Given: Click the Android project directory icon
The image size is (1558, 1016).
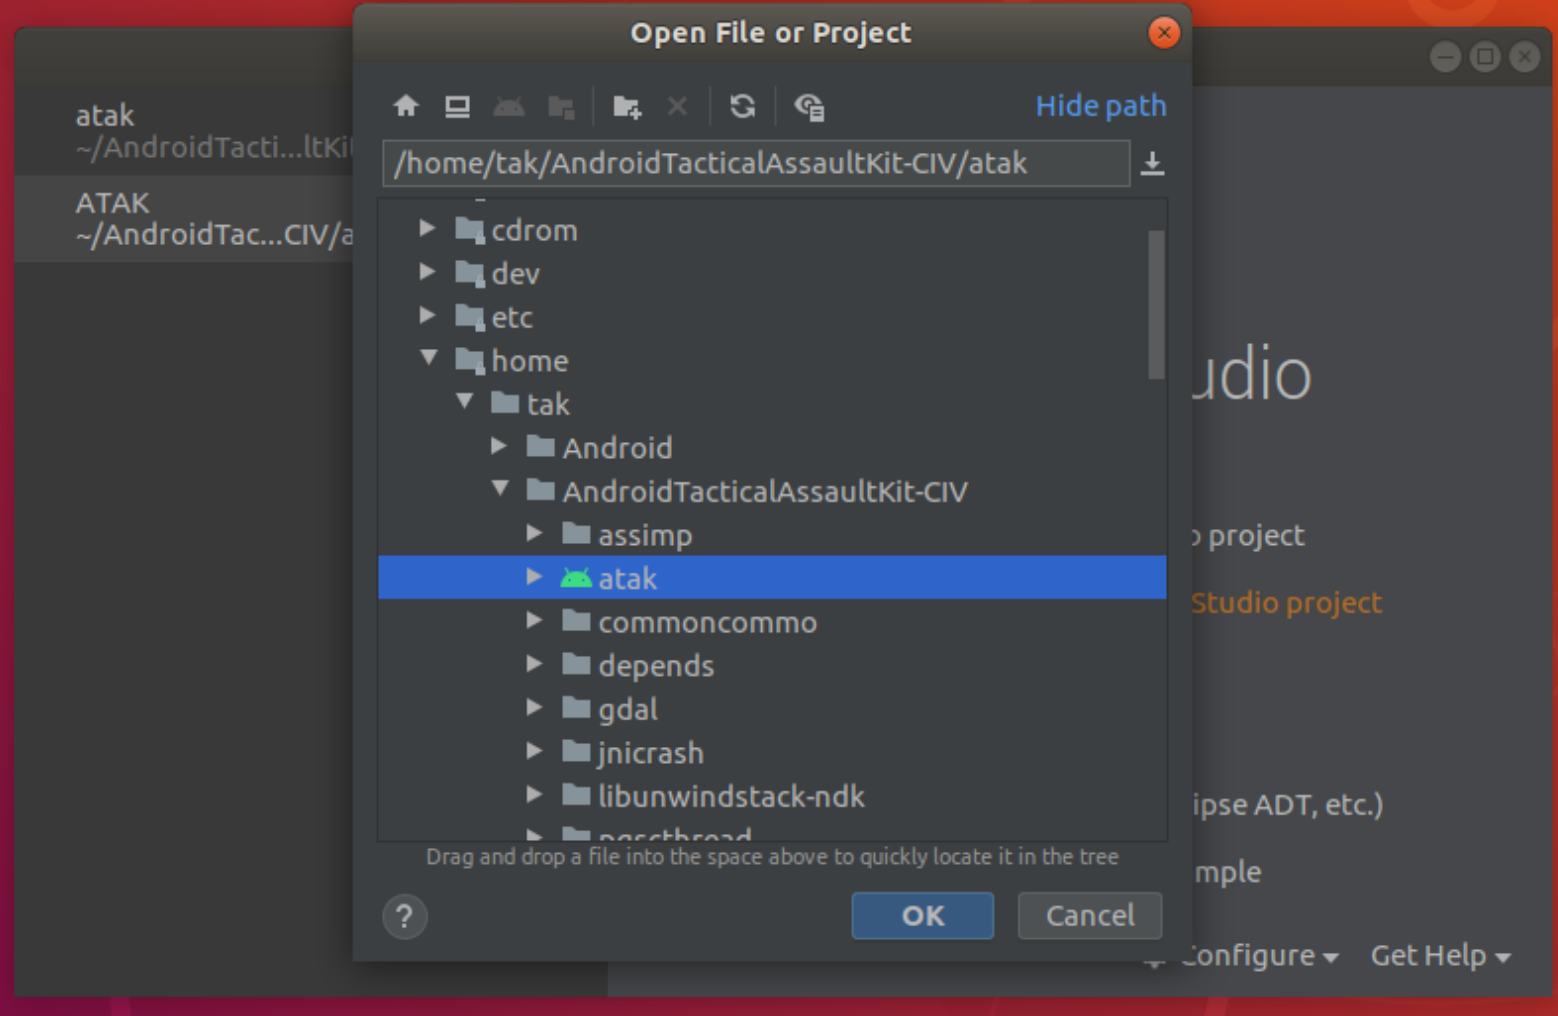Looking at the screenshot, I should [x=509, y=106].
